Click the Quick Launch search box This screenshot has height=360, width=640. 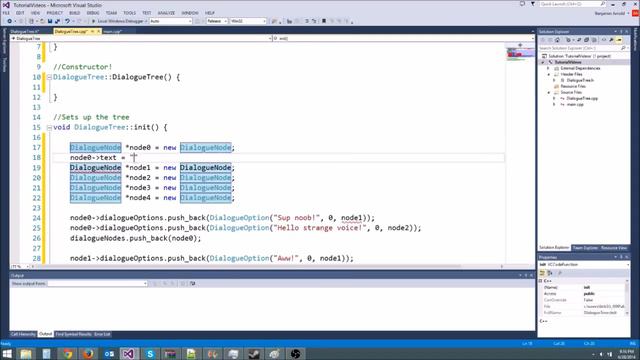572,4
